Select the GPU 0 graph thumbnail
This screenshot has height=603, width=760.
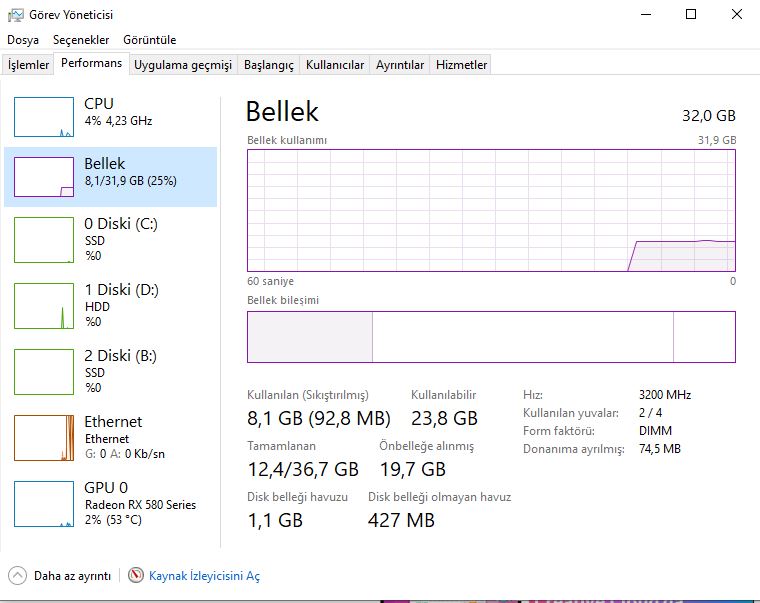[x=44, y=504]
